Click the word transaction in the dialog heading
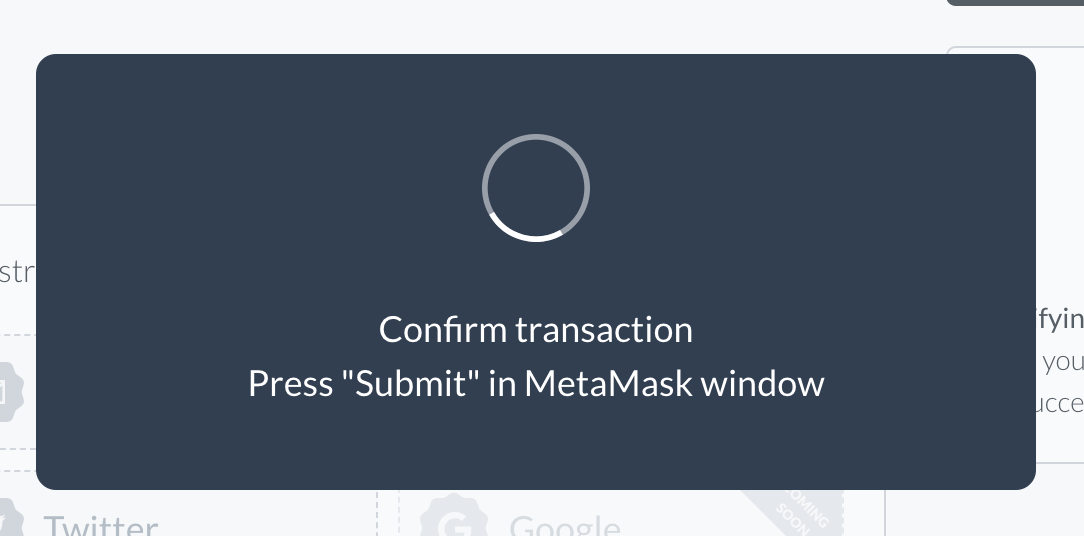 (x=604, y=329)
